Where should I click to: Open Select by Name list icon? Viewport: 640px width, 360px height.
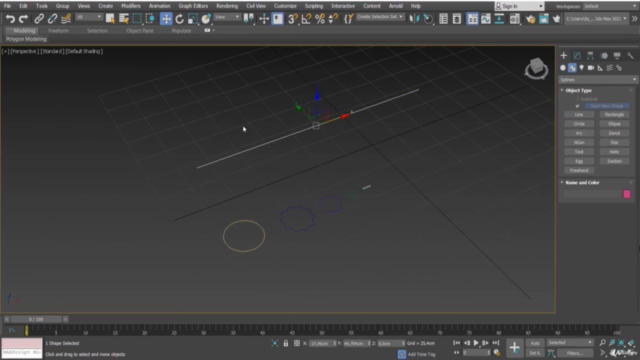124,19
